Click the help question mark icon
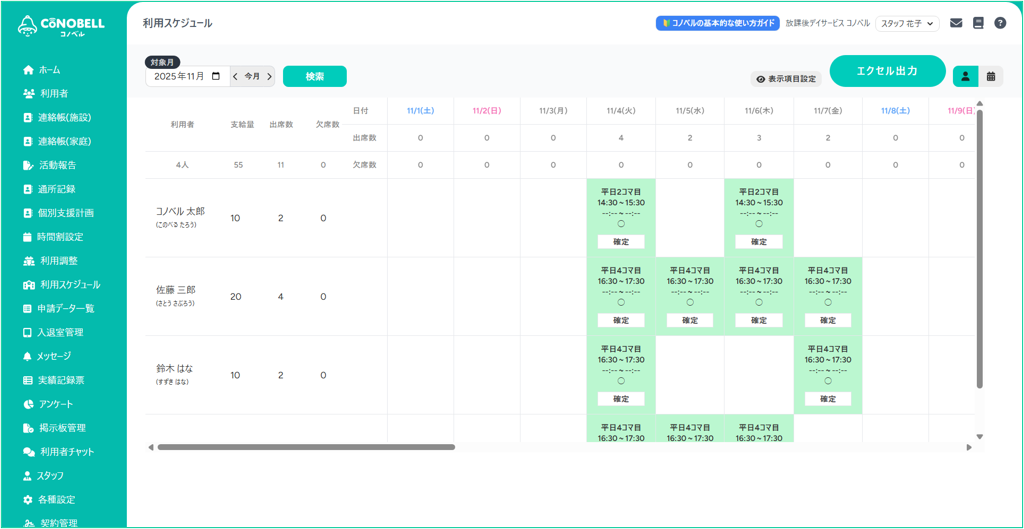The width and height of the screenshot is (1024, 529). click(x=1000, y=23)
